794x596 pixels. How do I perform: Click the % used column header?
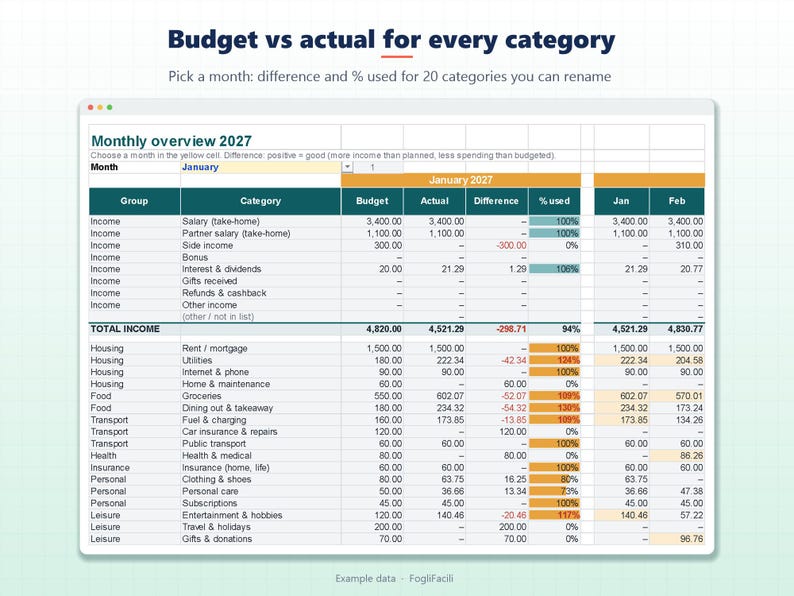tap(554, 201)
